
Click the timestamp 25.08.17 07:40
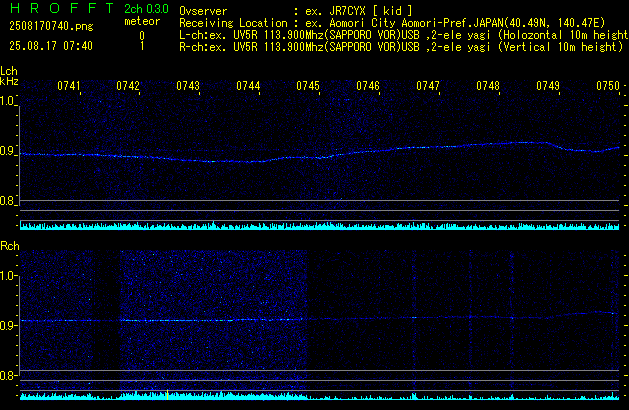pos(51,46)
